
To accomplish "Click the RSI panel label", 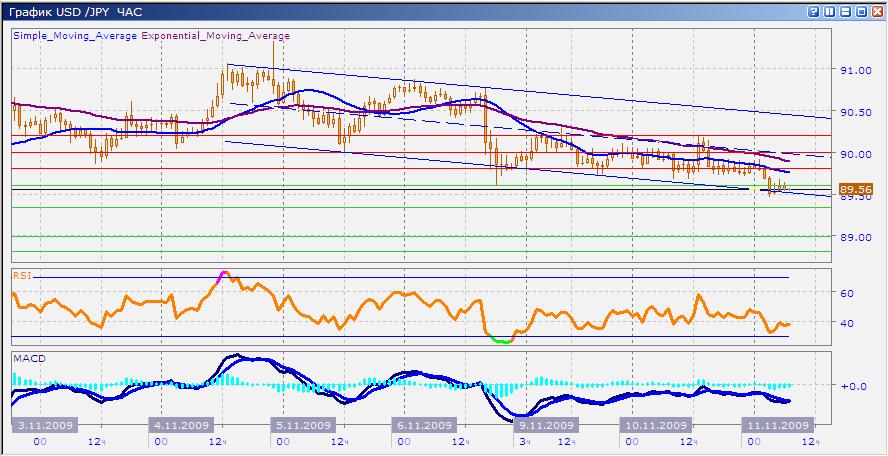I will 22,273.
